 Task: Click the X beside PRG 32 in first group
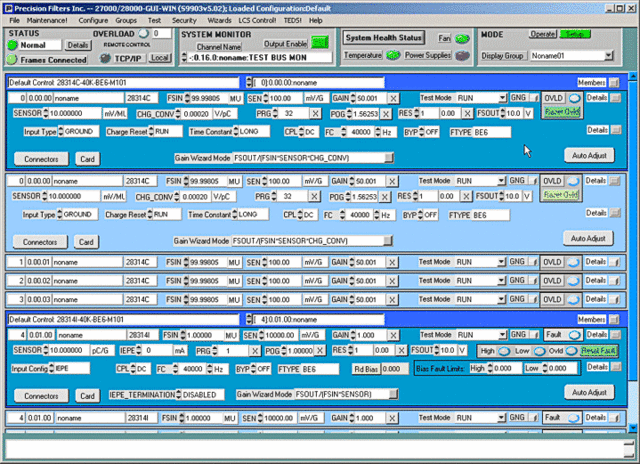coord(315,113)
